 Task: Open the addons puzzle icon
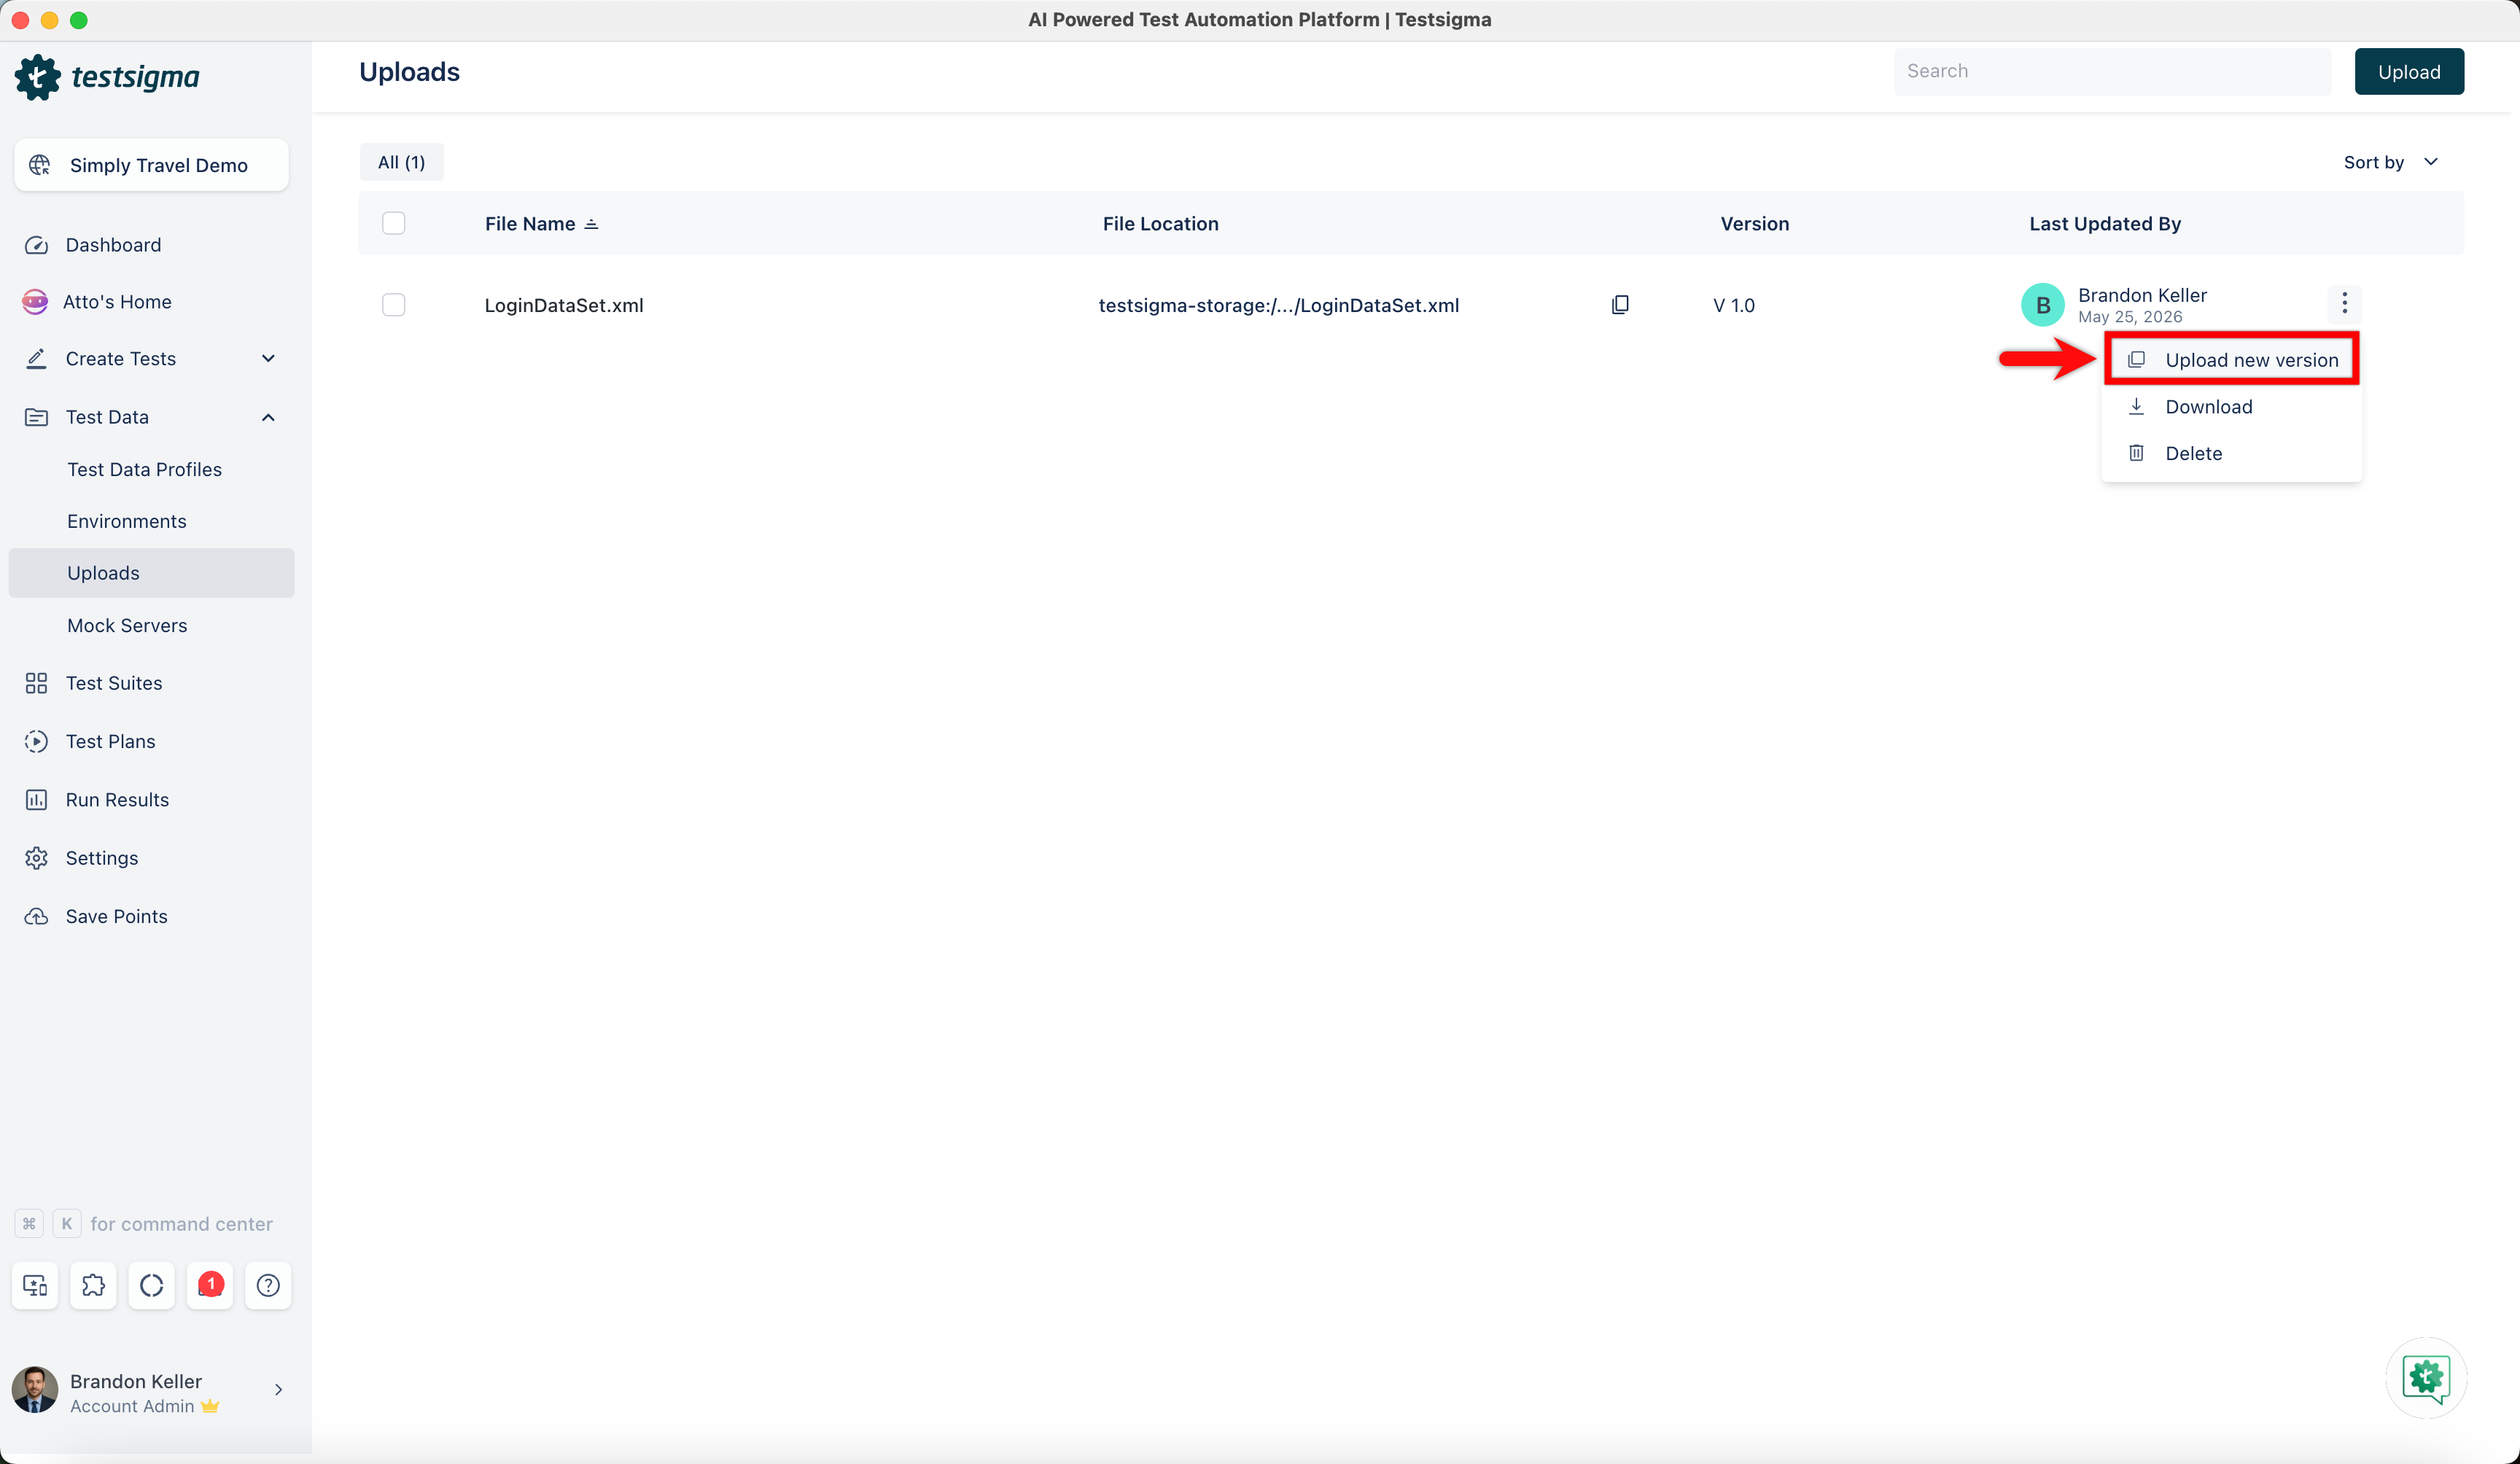93,1285
